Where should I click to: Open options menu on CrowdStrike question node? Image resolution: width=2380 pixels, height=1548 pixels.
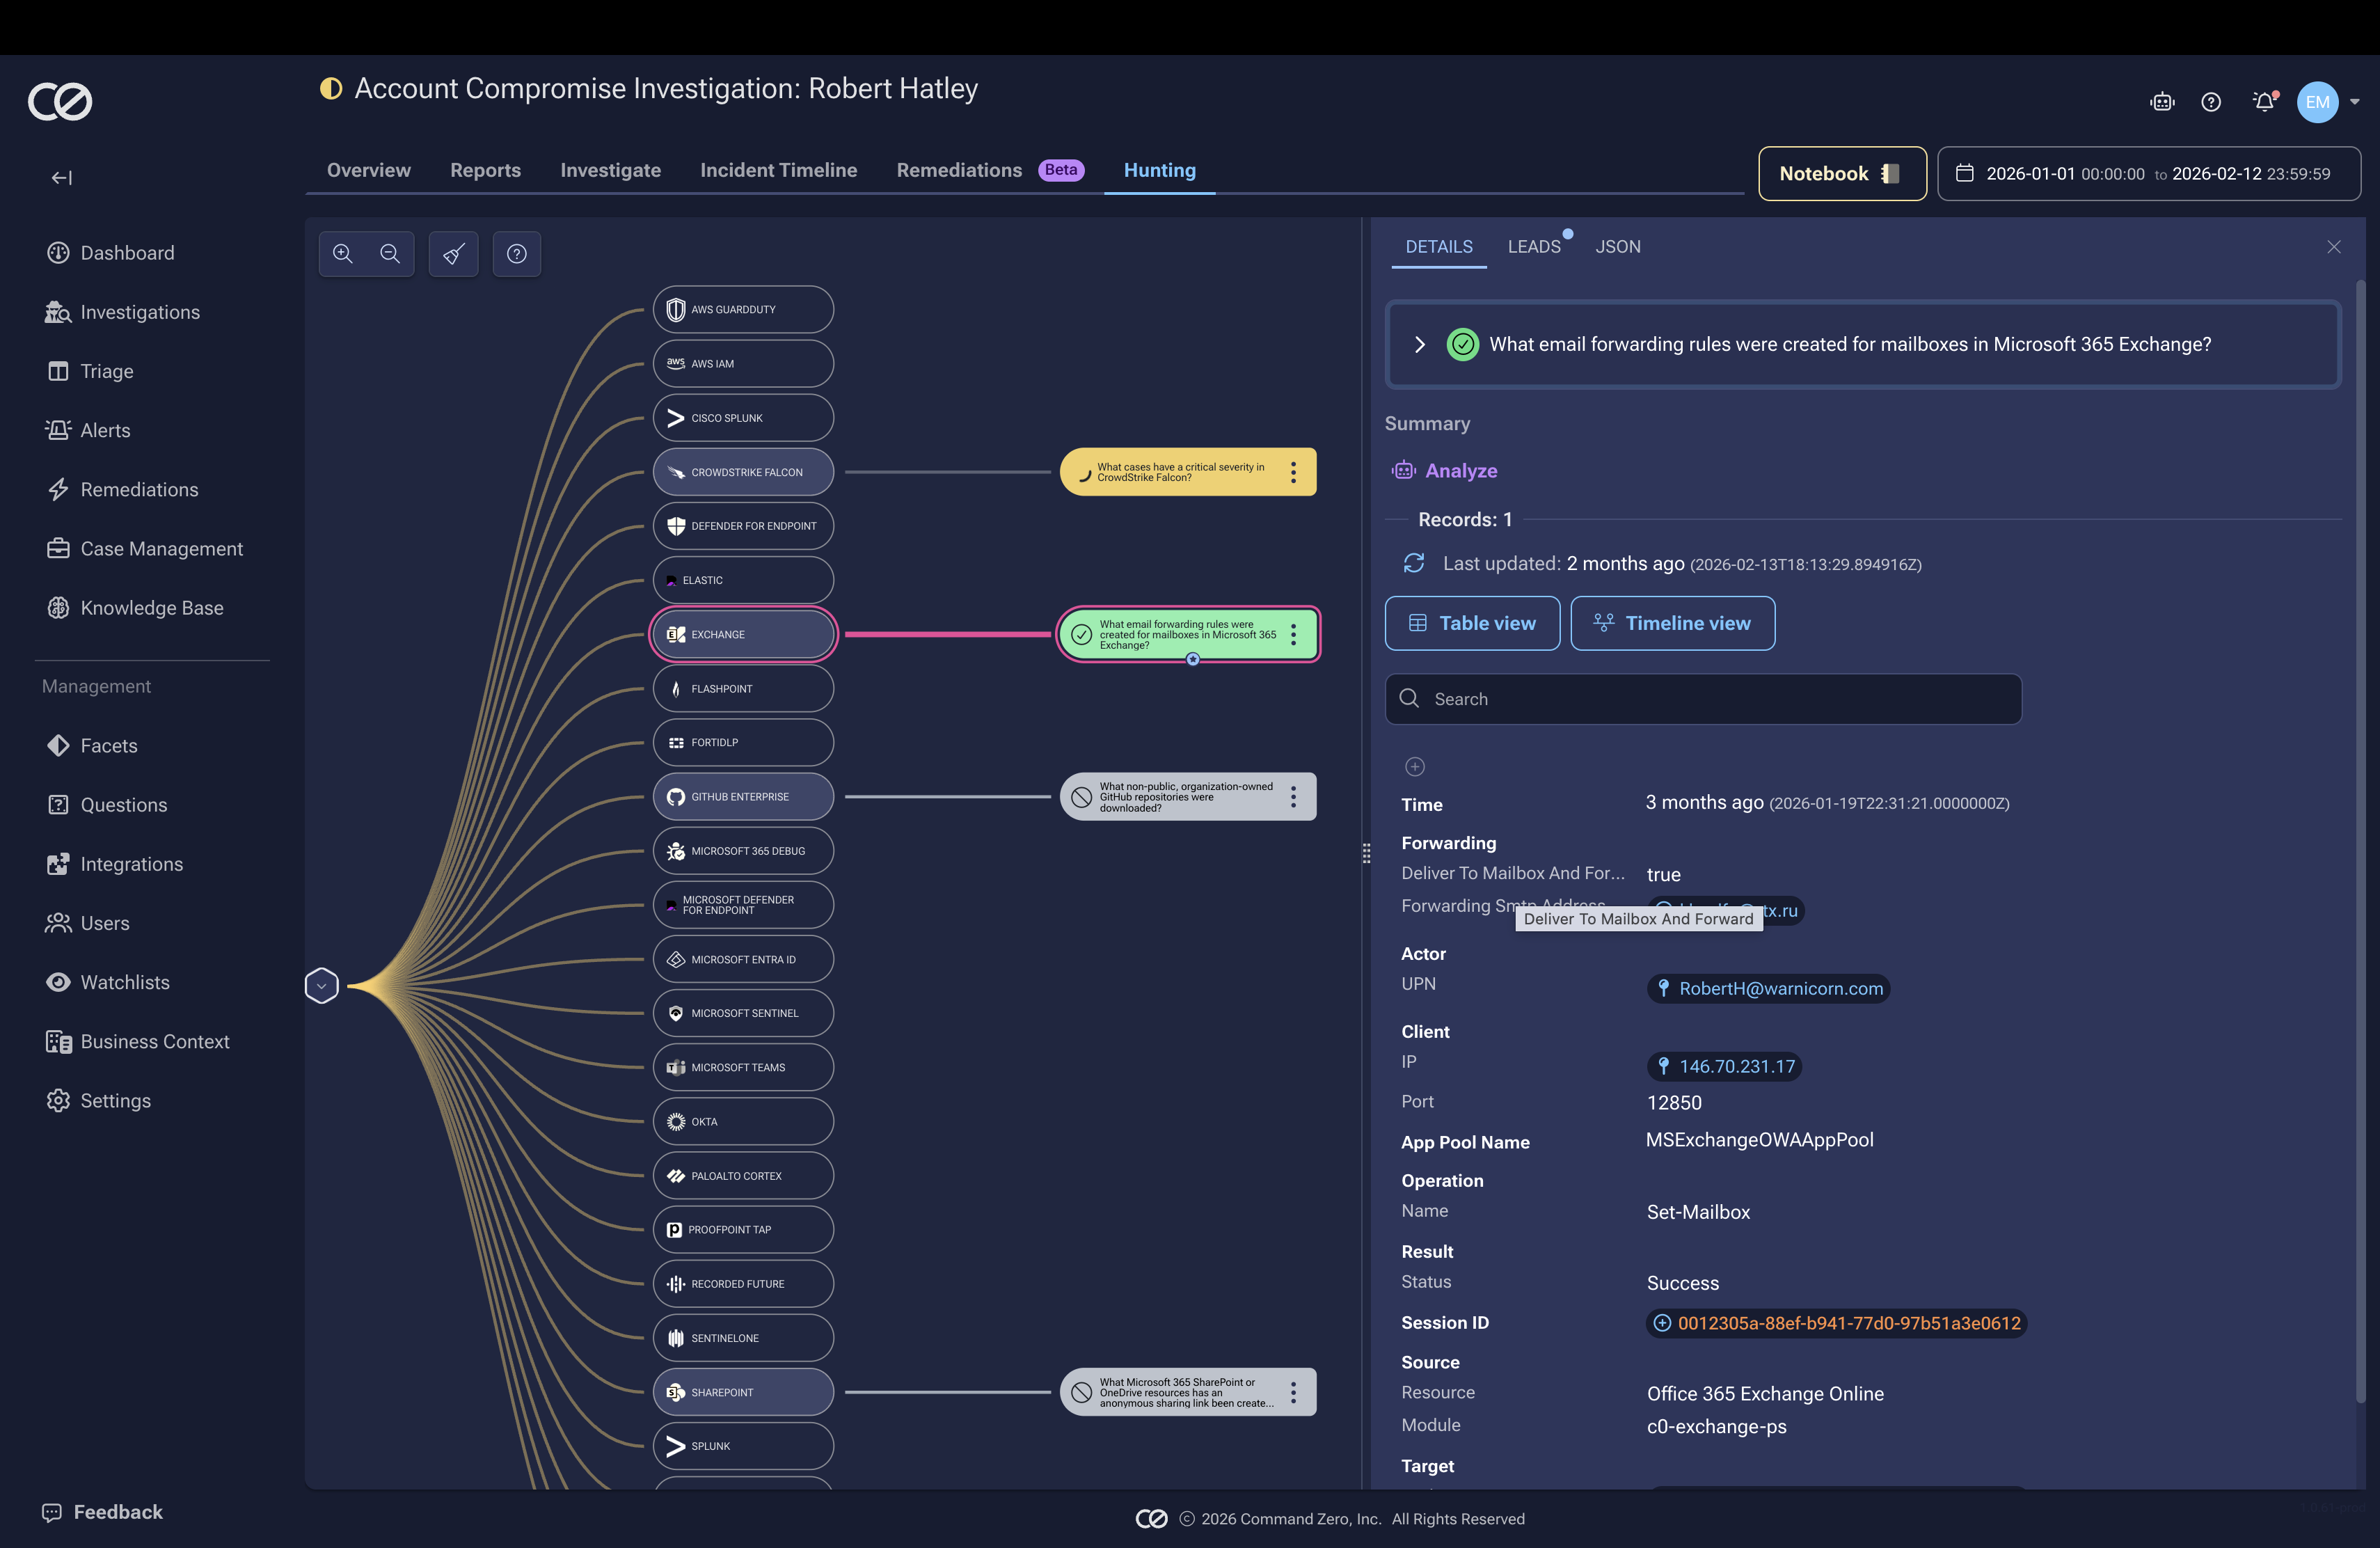coord(1293,472)
